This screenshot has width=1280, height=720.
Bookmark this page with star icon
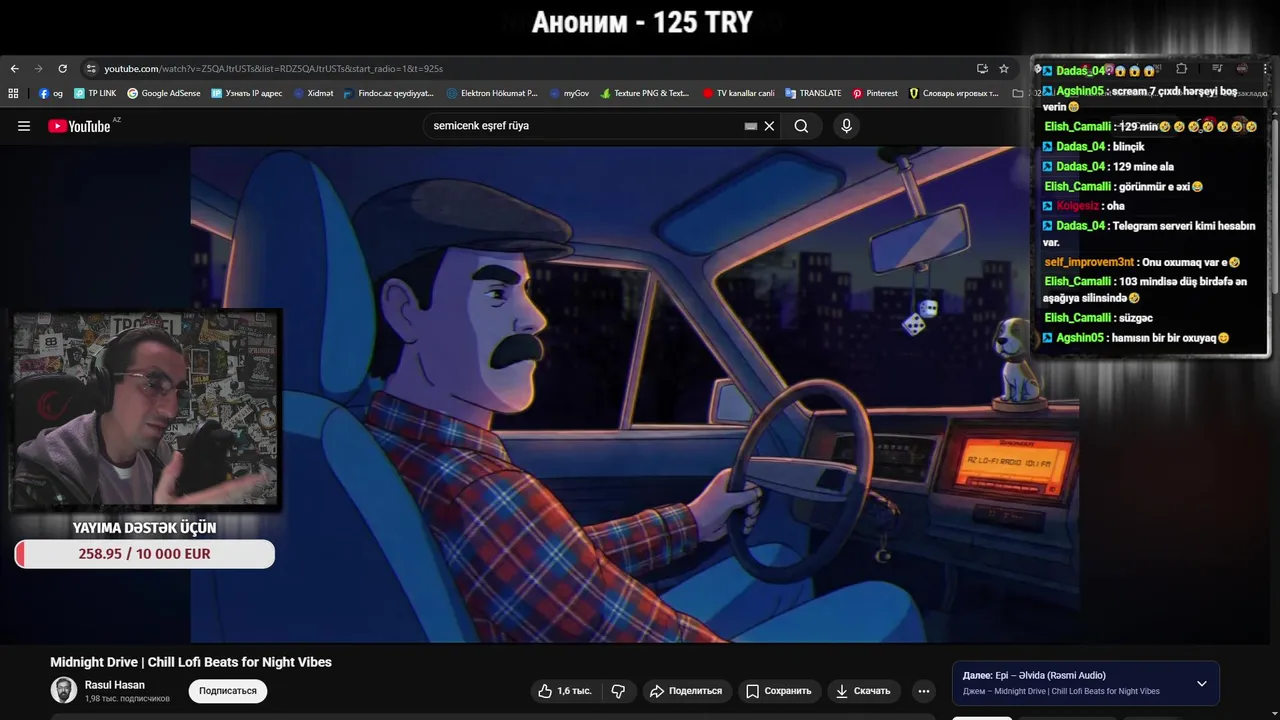pos(1004,69)
